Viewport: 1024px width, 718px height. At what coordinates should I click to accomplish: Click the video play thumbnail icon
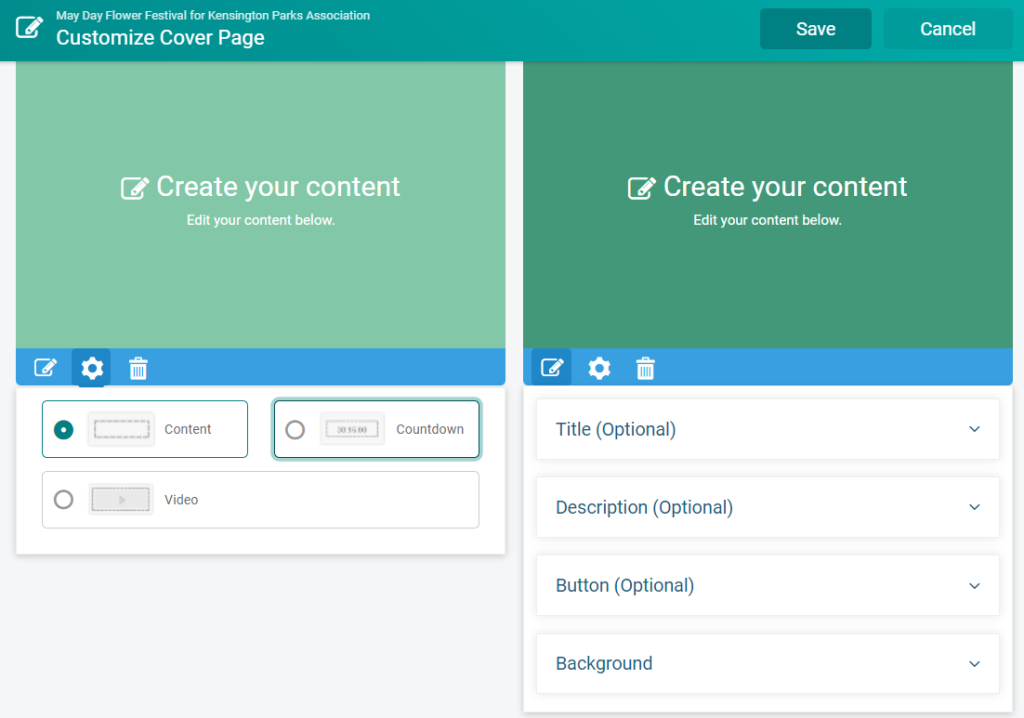121,500
